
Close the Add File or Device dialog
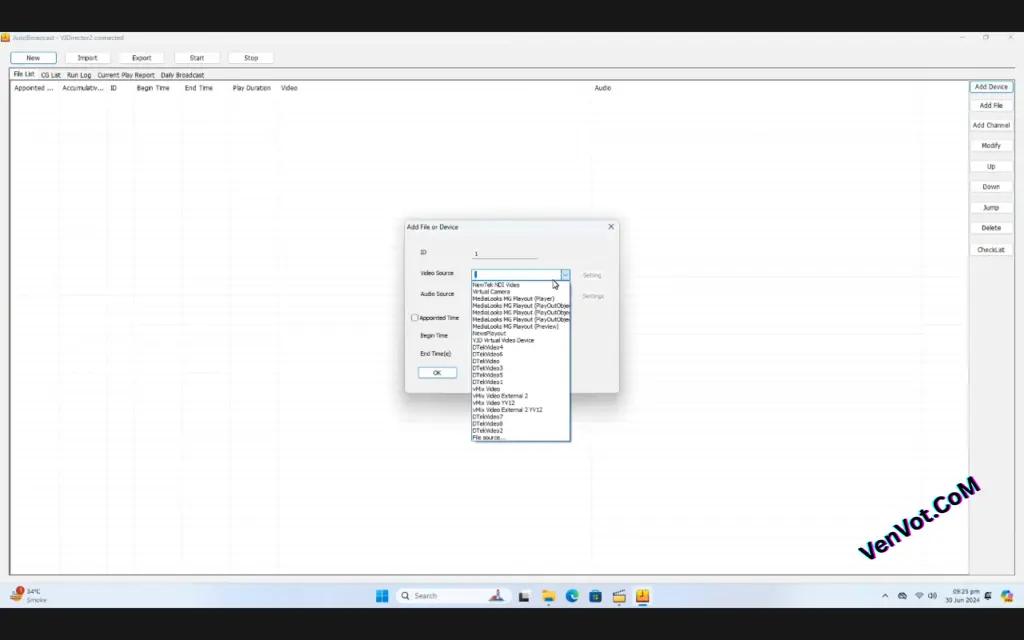611,227
